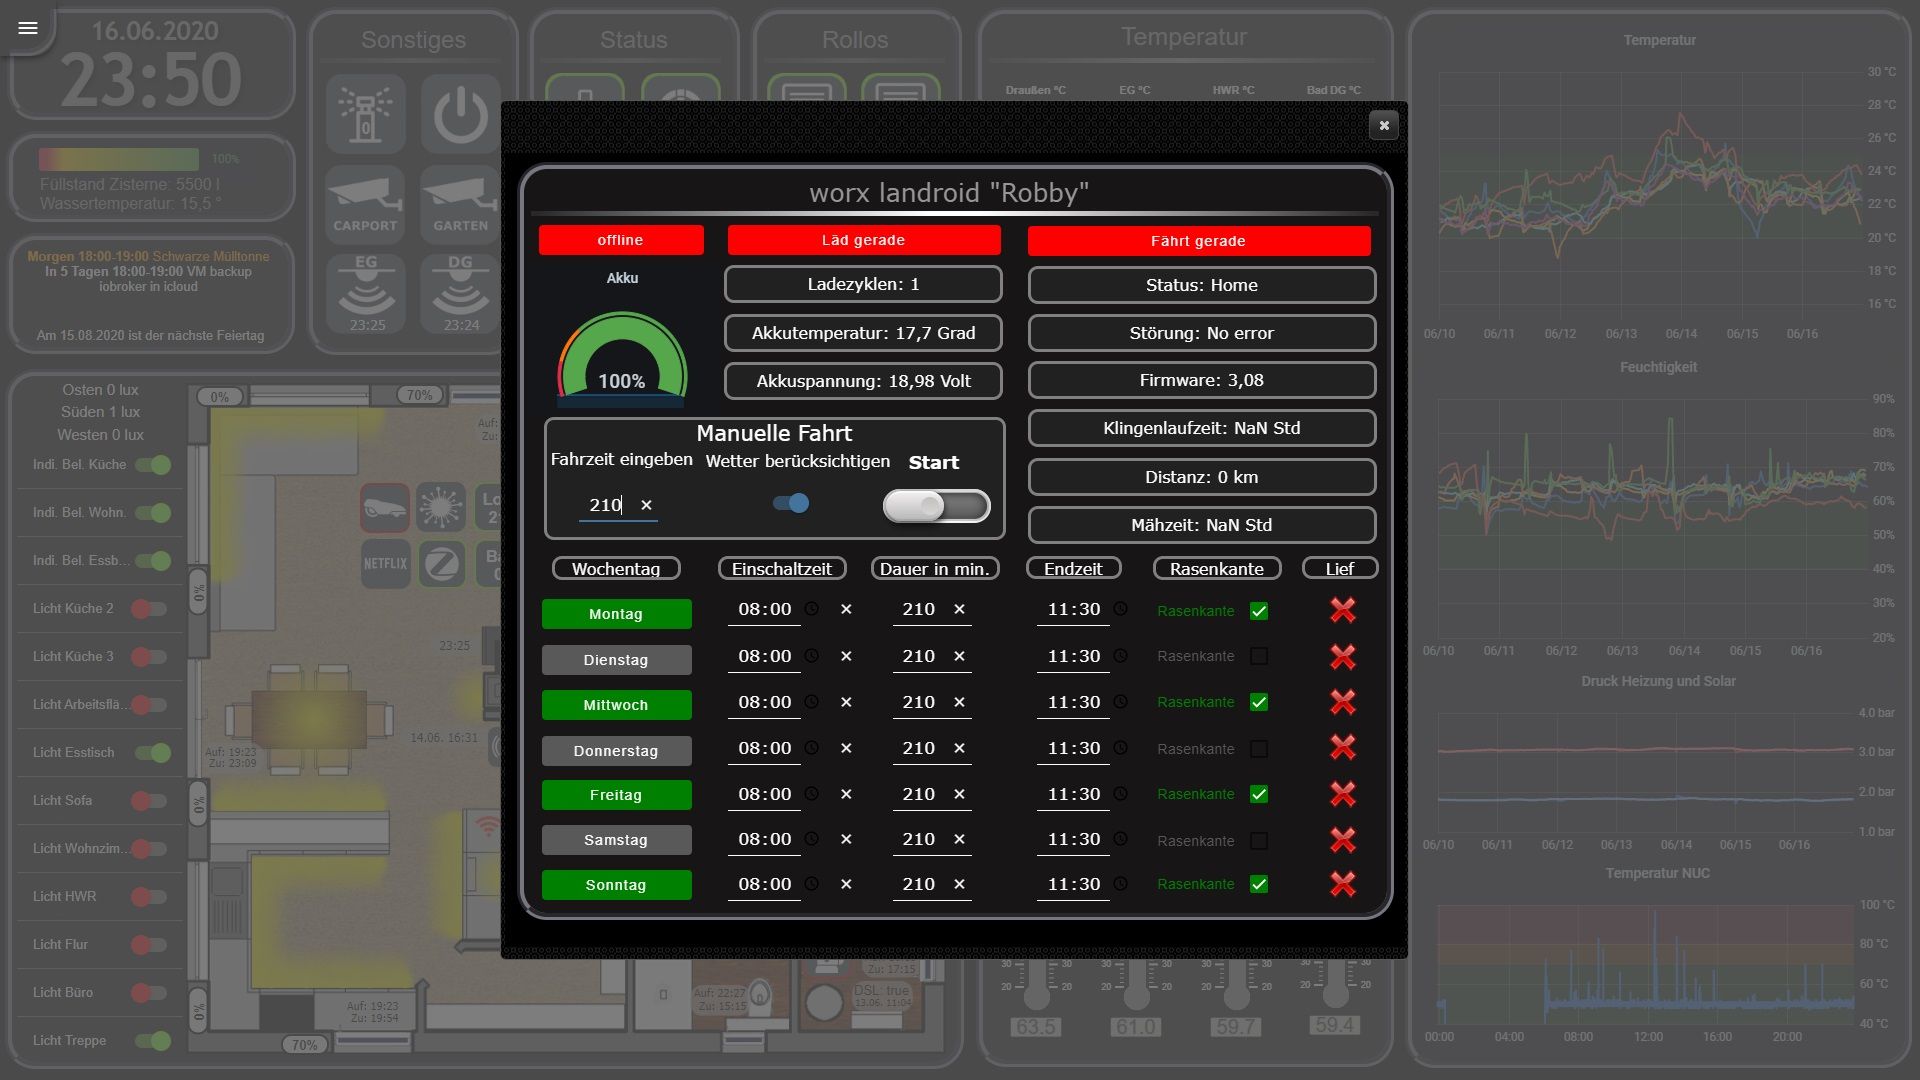Delete the Dienstag schedule with red X

point(1343,657)
